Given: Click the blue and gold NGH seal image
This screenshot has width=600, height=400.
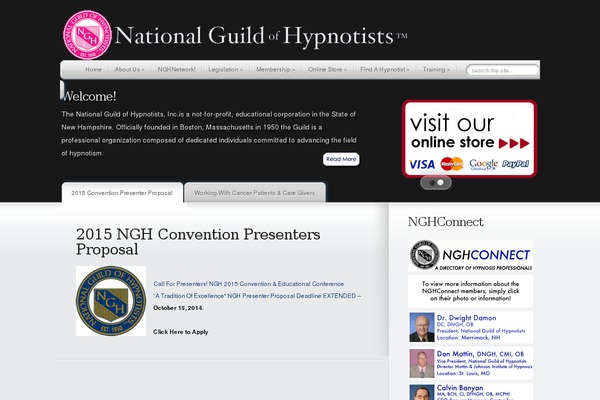Looking at the screenshot, I should coord(111,301).
